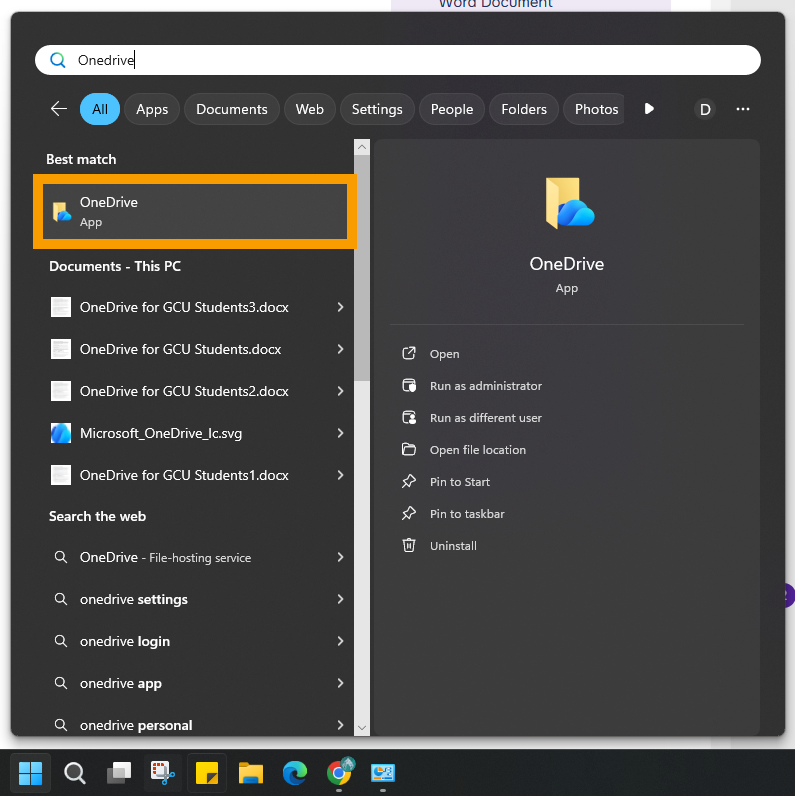The width and height of the screenshot is (795, 796).
Task: Click in the search text box
Action: [400, 60]
